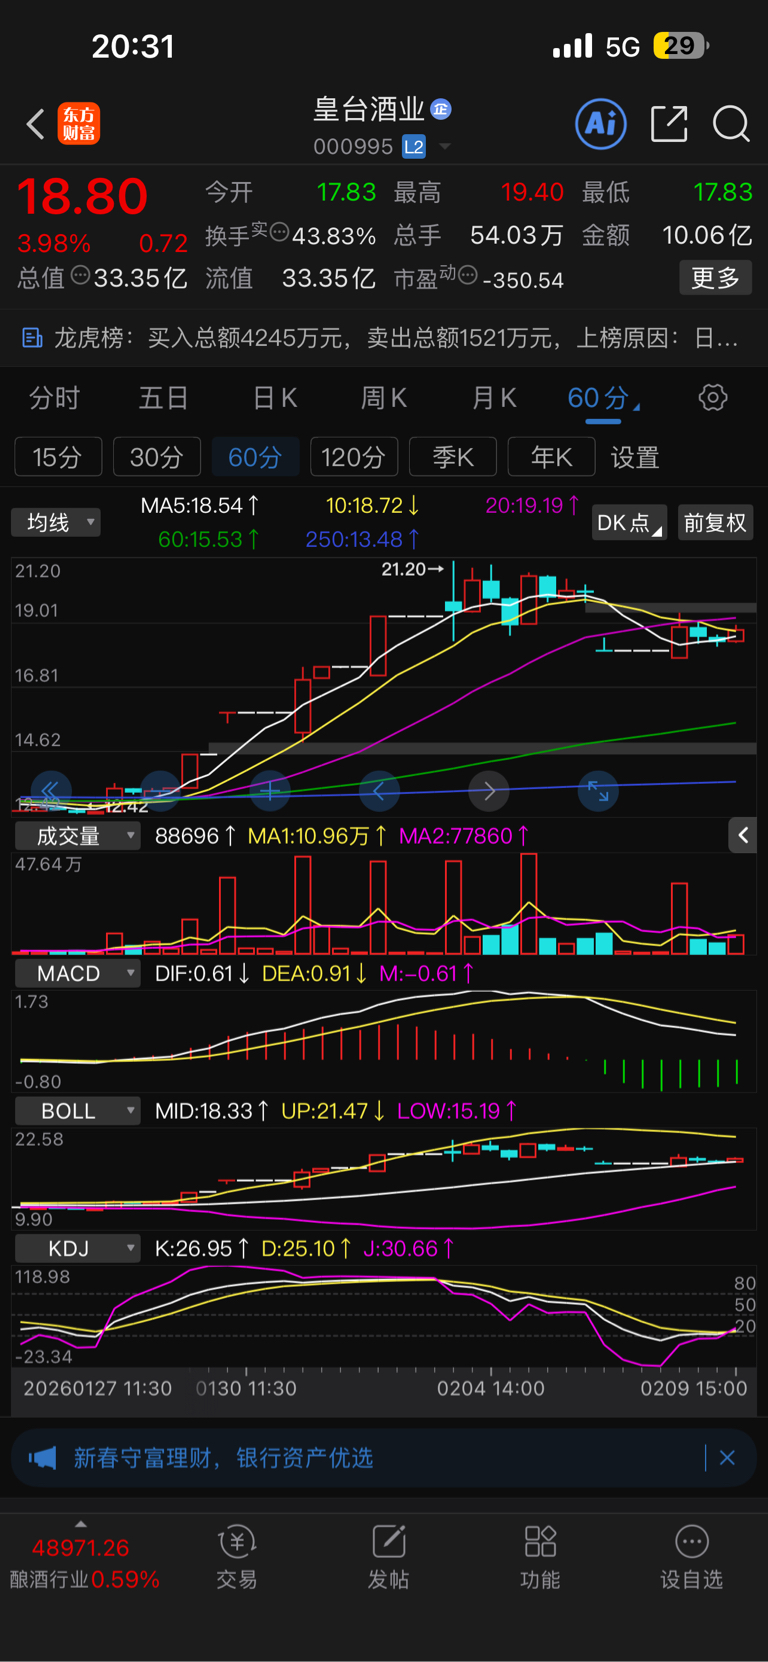Collapse indicator panel left chevron
This screenshot has height=1662, width=768.
(743, 835)
